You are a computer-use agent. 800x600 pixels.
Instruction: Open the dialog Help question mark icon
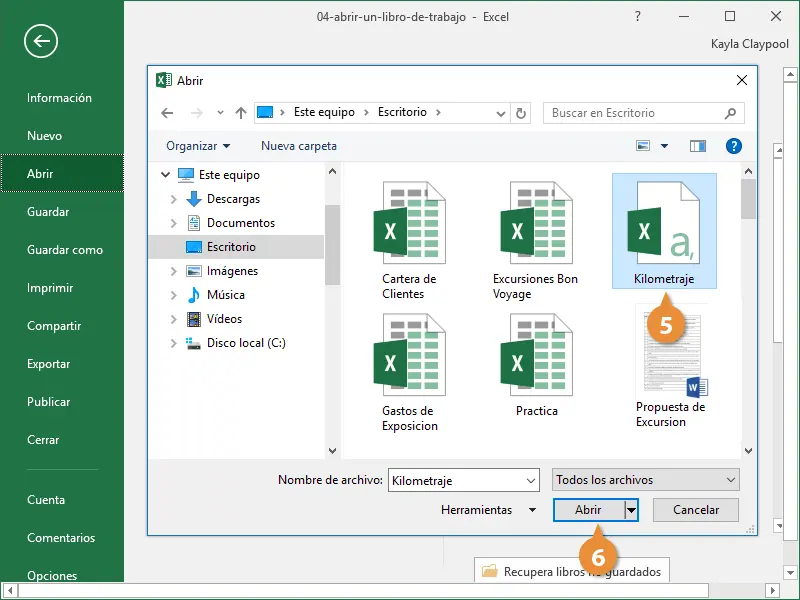tap(733, 146)
